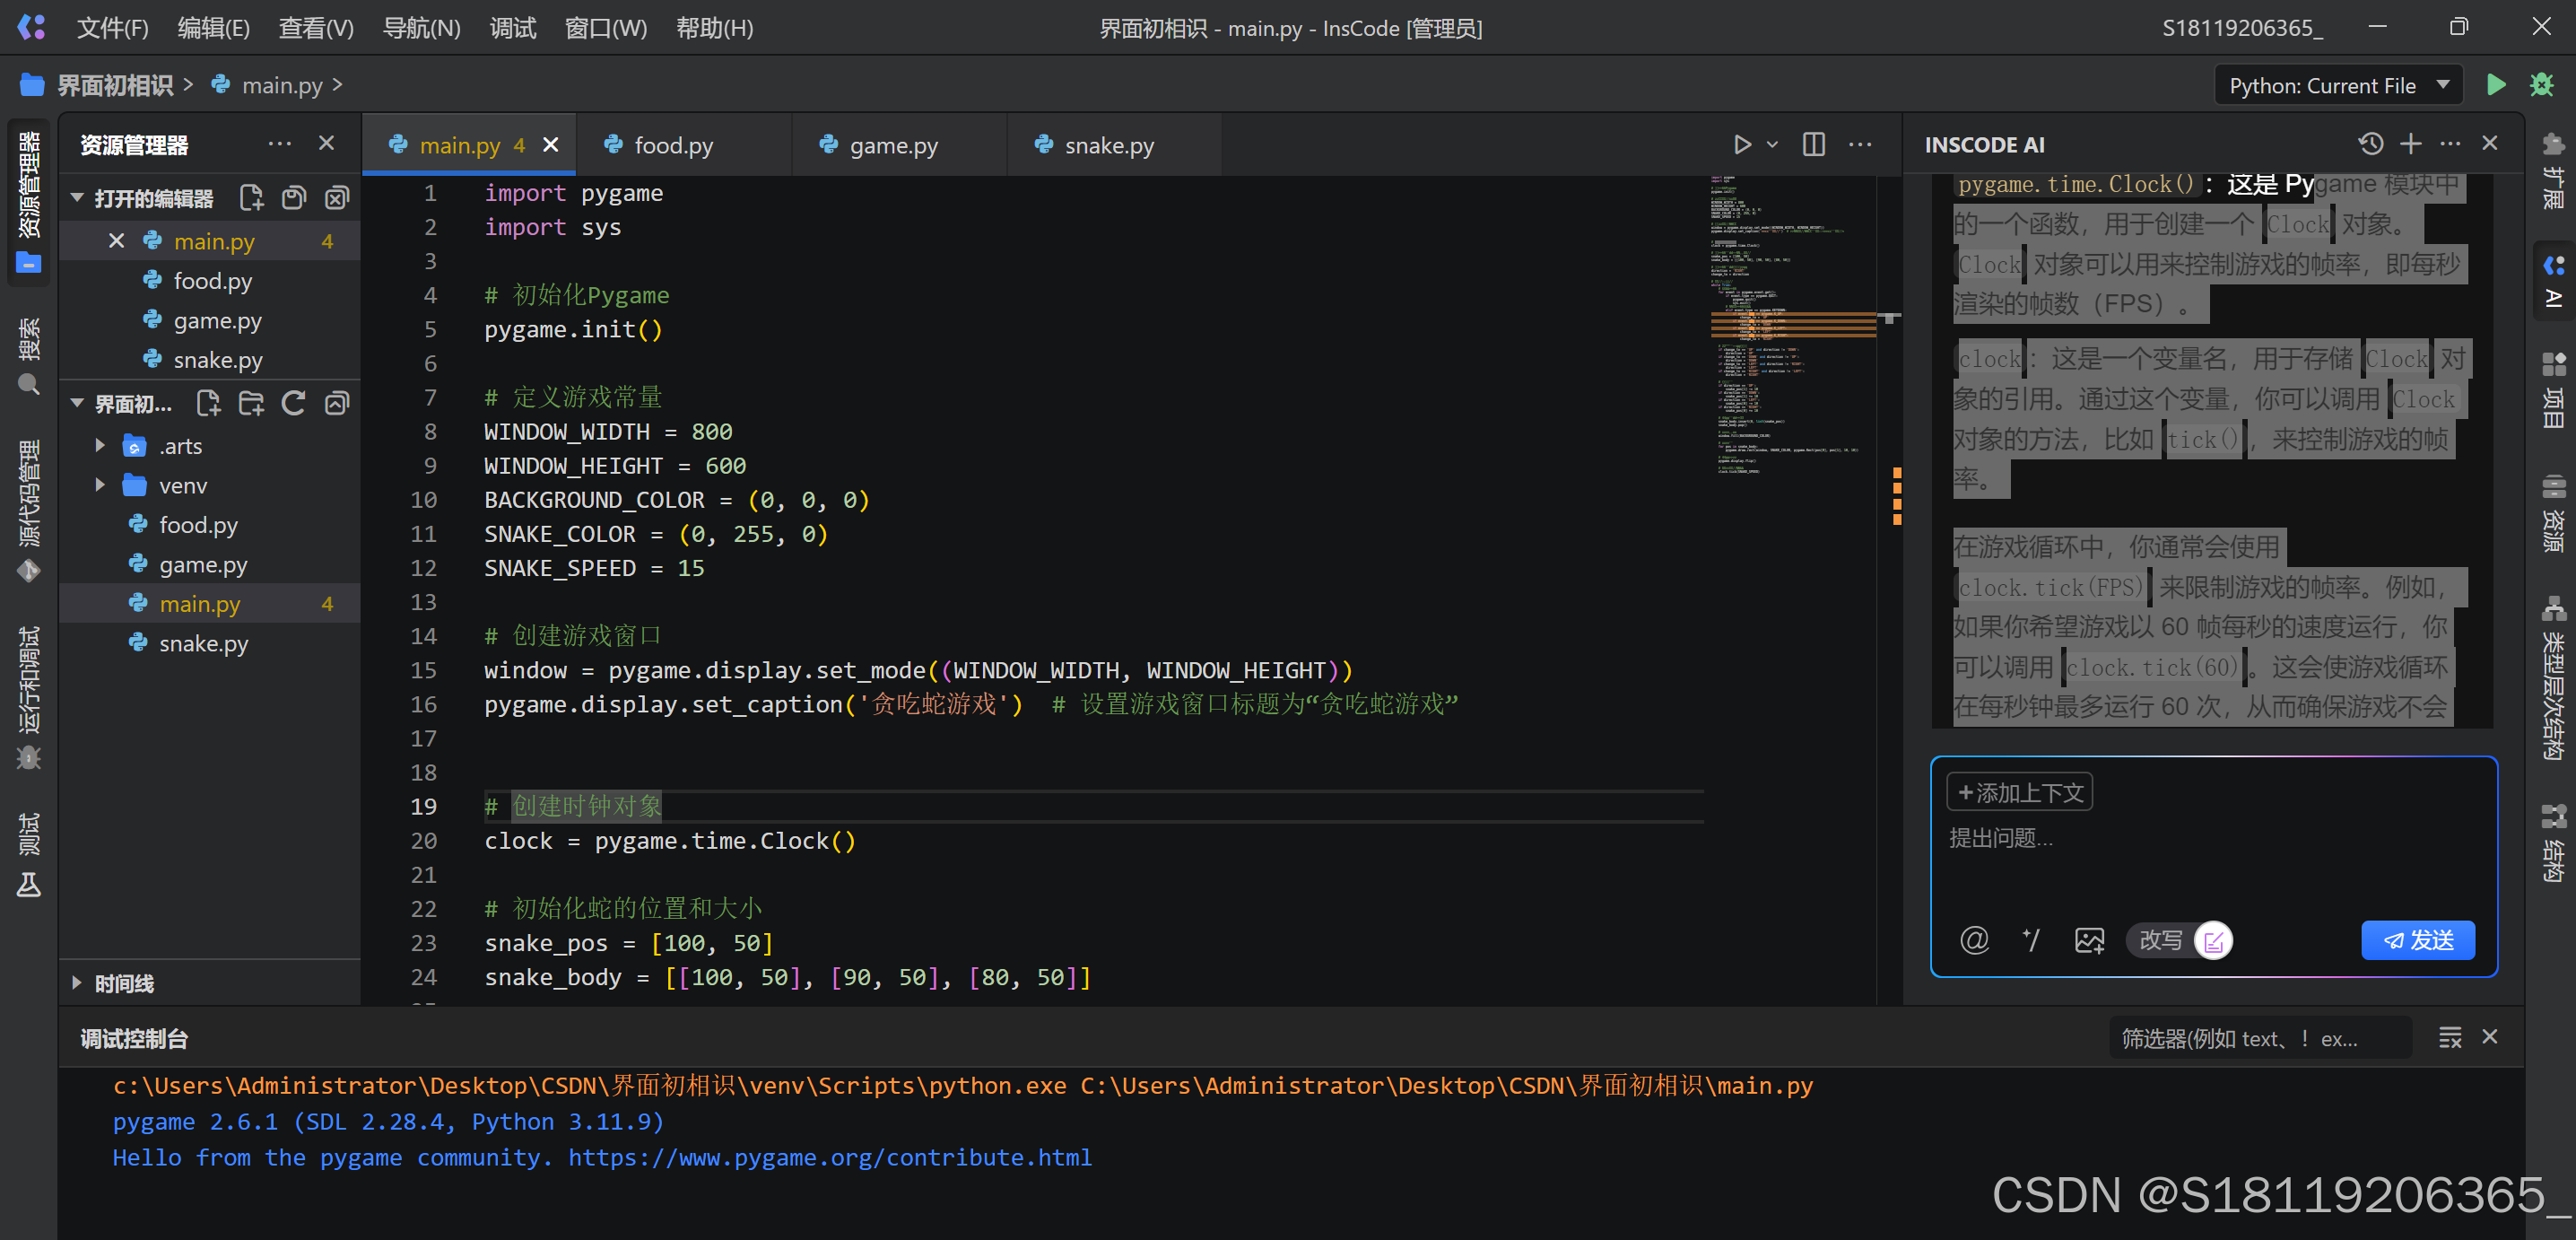Open the Python: Current File dropdown
2576x1240 pixels.
click(2338, 85)
